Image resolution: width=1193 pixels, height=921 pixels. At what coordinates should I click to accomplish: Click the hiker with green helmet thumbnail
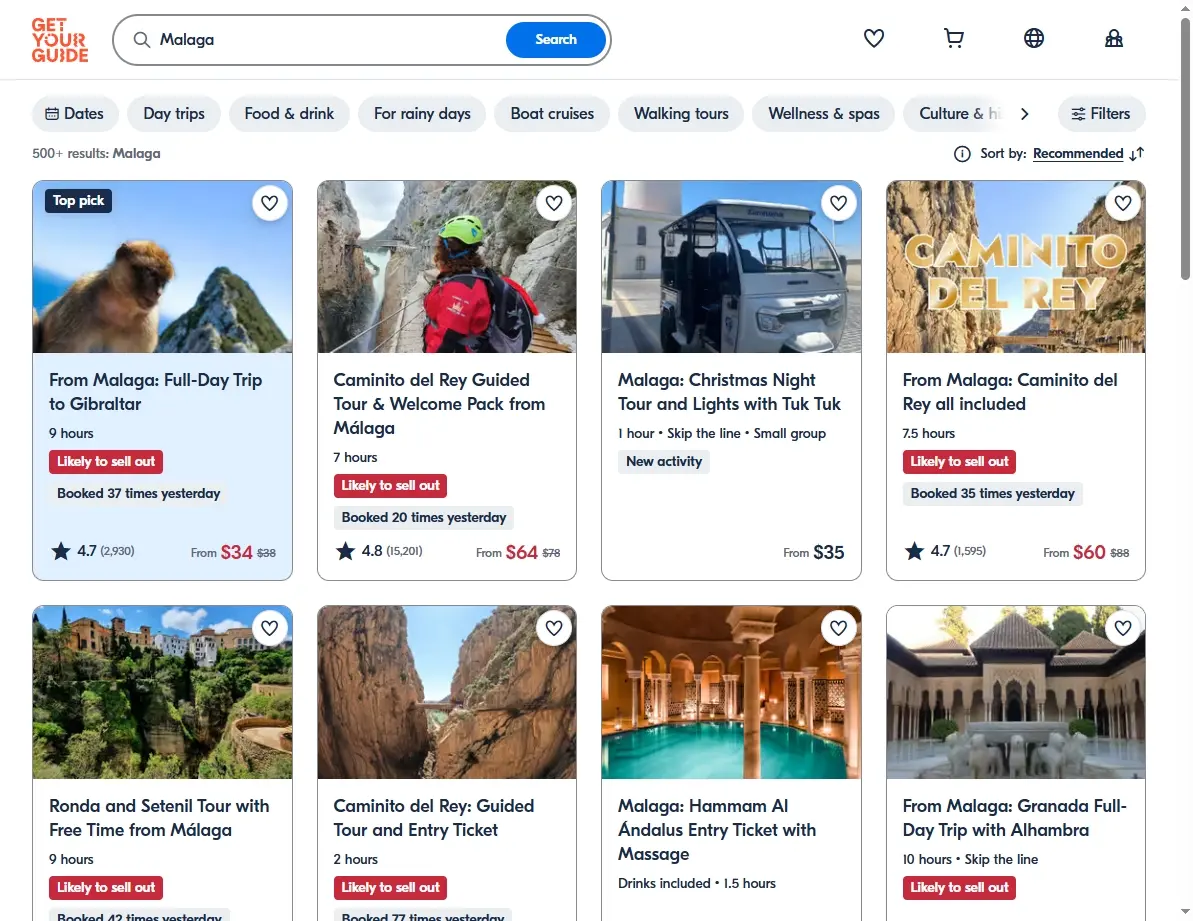click(447, 267)
